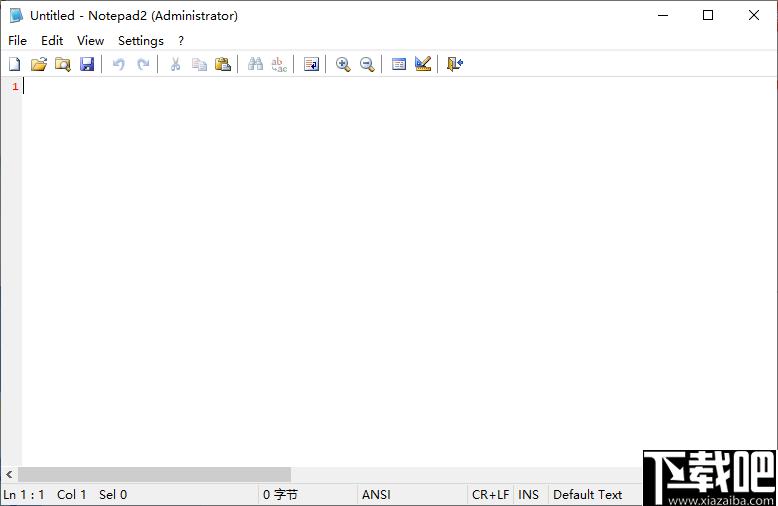Click the Redo arrow icon
Viewport: 778px width, 506px height.
(143, 64)
